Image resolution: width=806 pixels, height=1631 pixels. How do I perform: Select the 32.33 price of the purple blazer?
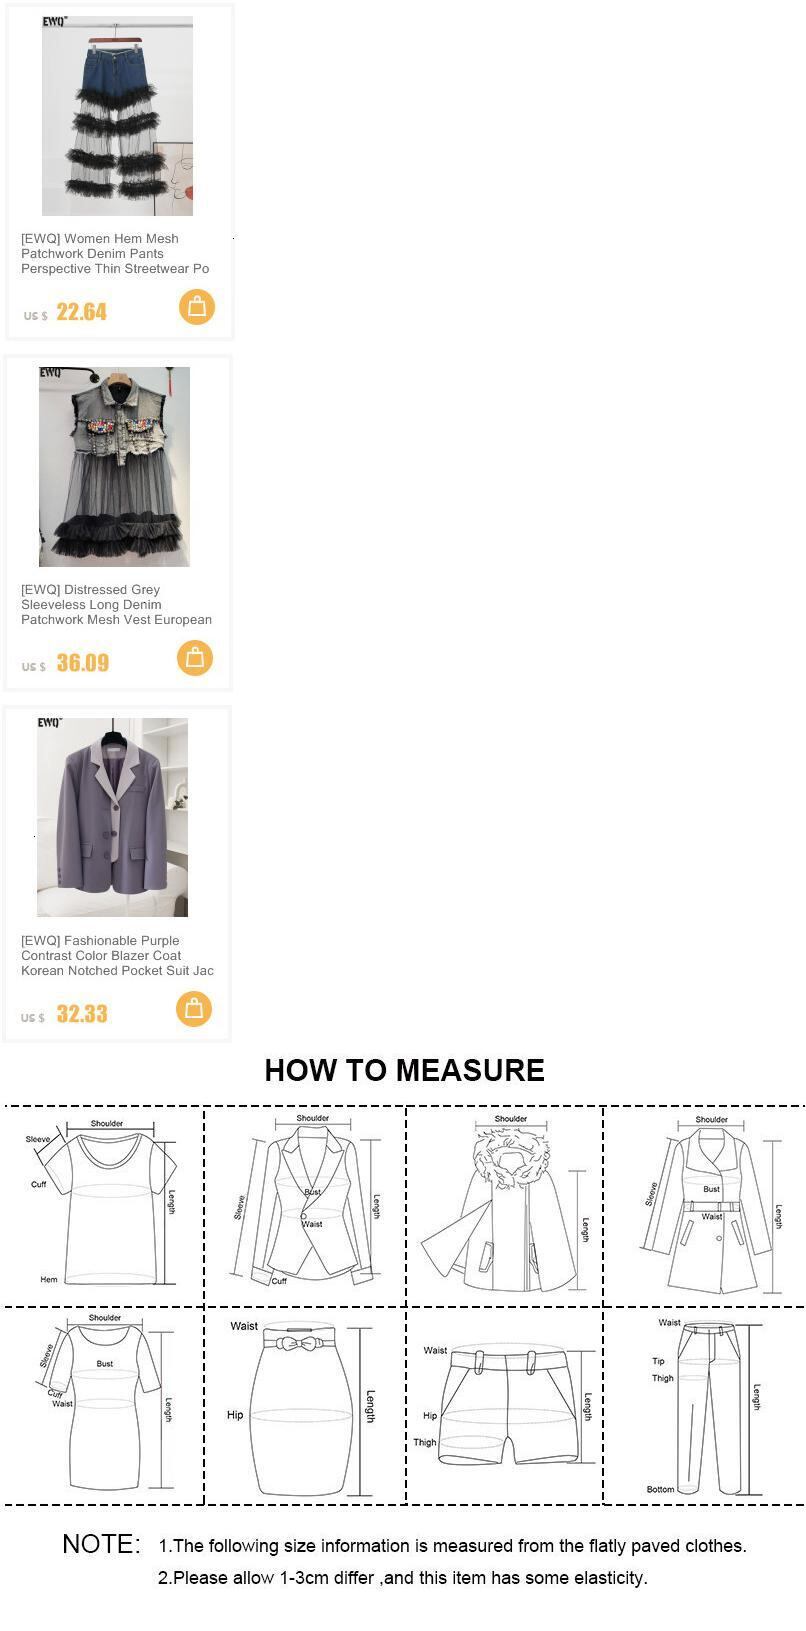coord(81,1014)
